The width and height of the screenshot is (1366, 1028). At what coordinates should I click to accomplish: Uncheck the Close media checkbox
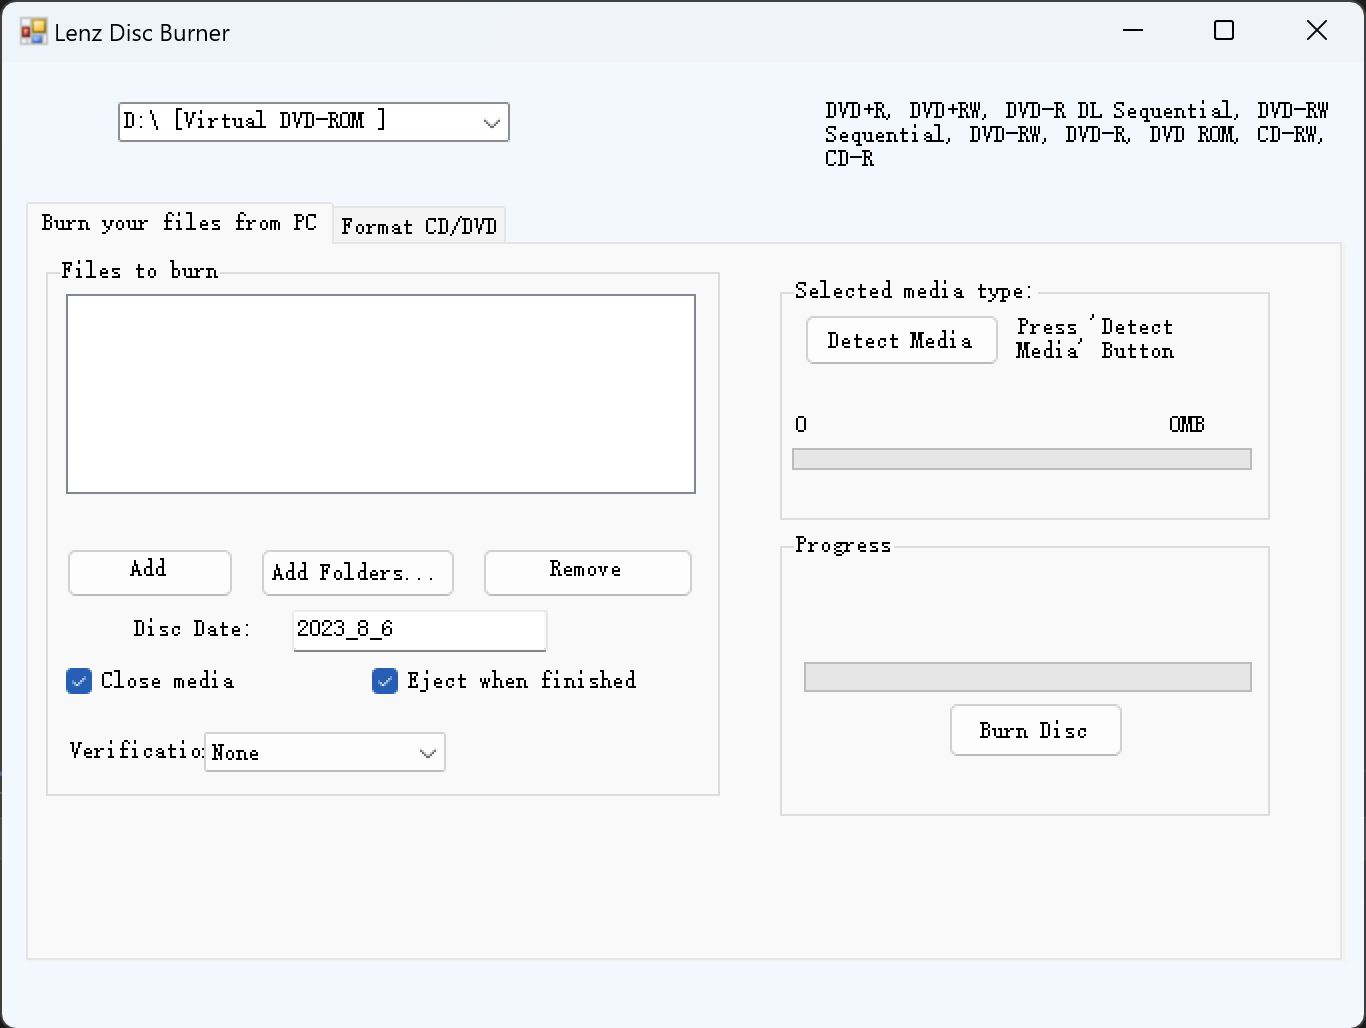[79, 681]
